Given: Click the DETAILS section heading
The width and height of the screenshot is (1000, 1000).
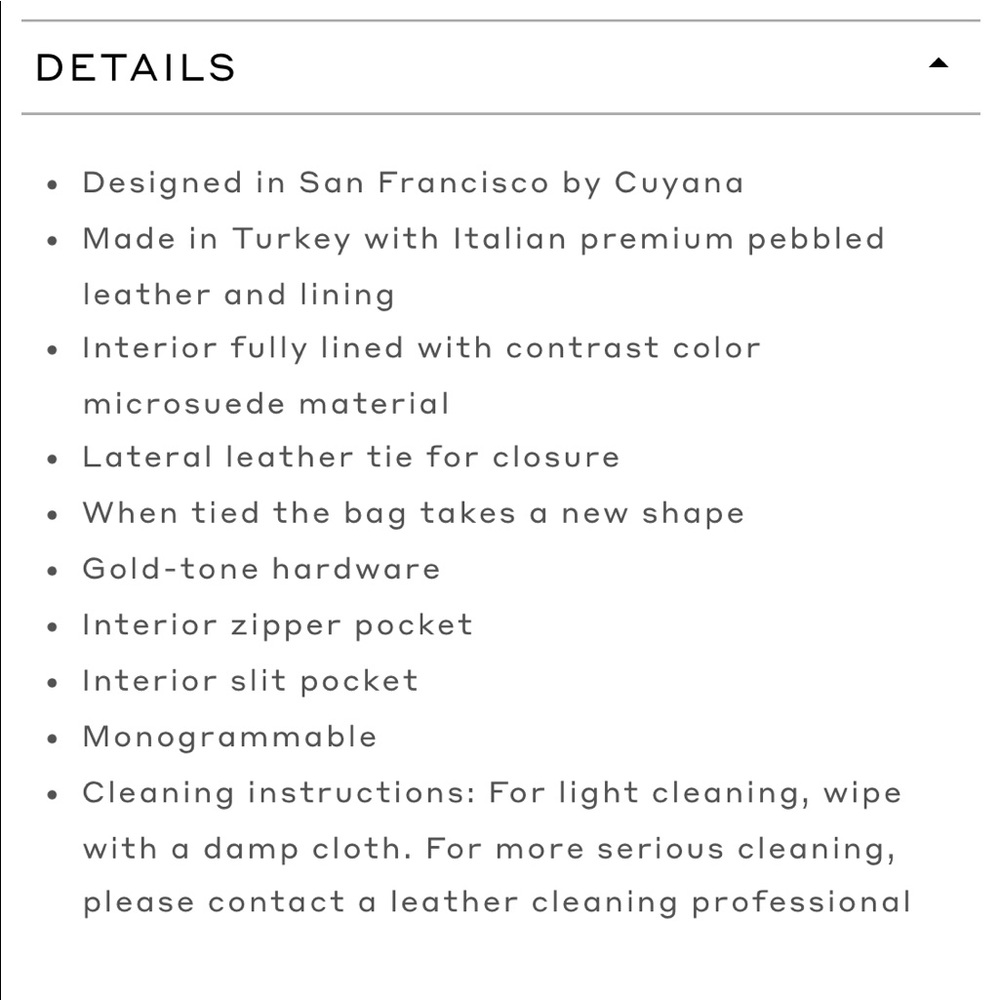Looking at the screenshot, I should (x=136, y=68).
